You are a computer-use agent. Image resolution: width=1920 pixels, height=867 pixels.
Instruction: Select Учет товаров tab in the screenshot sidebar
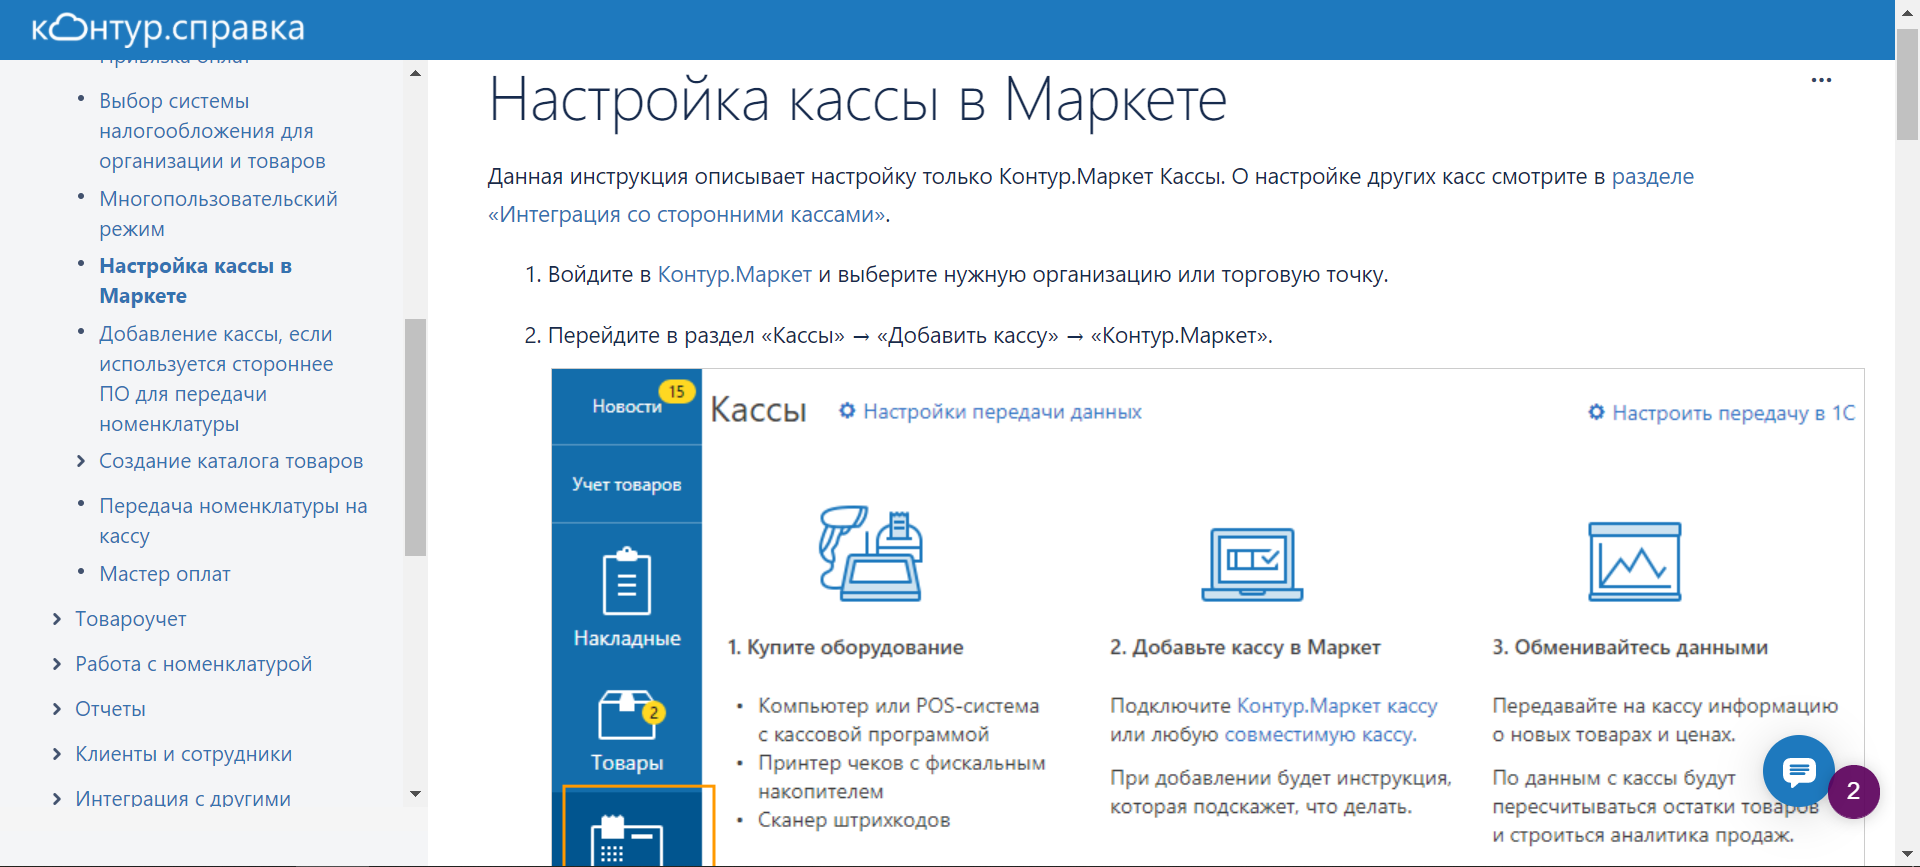coord(627,484)
